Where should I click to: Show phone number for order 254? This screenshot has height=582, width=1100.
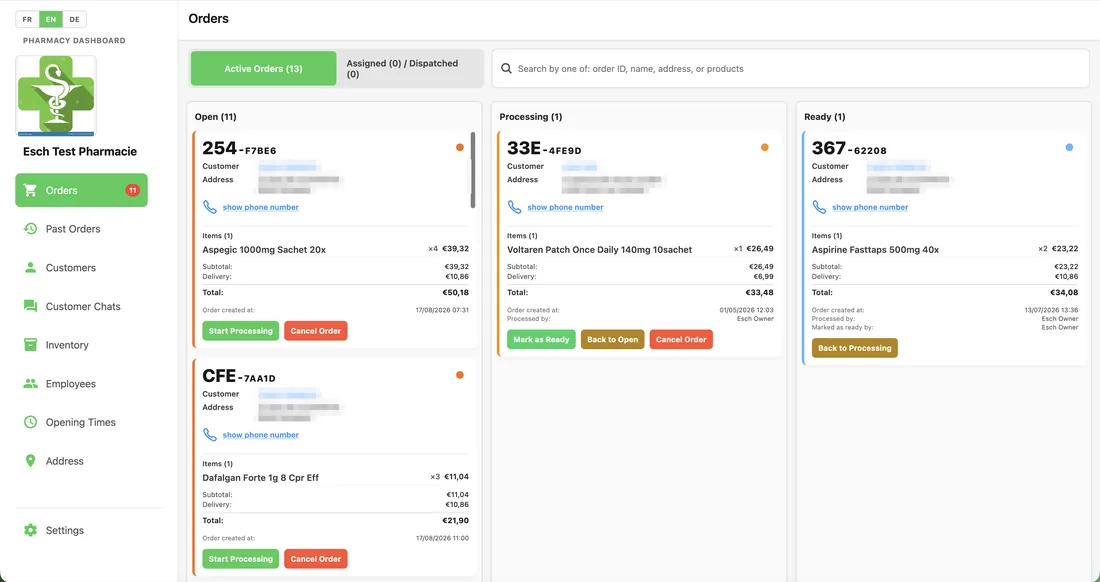coord(260,208)
